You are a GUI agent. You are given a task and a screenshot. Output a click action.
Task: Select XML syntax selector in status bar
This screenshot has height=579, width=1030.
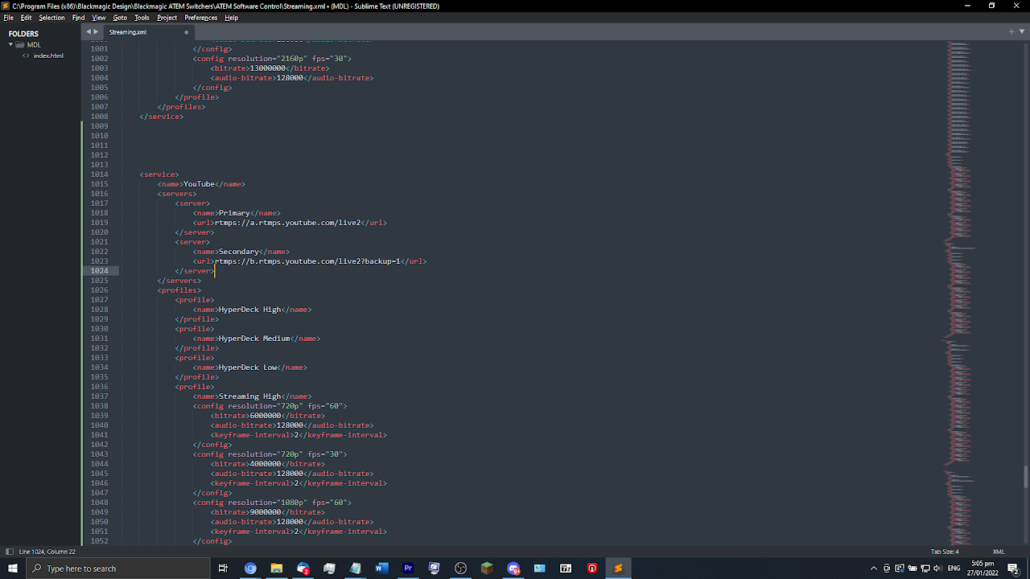[998, 551]
